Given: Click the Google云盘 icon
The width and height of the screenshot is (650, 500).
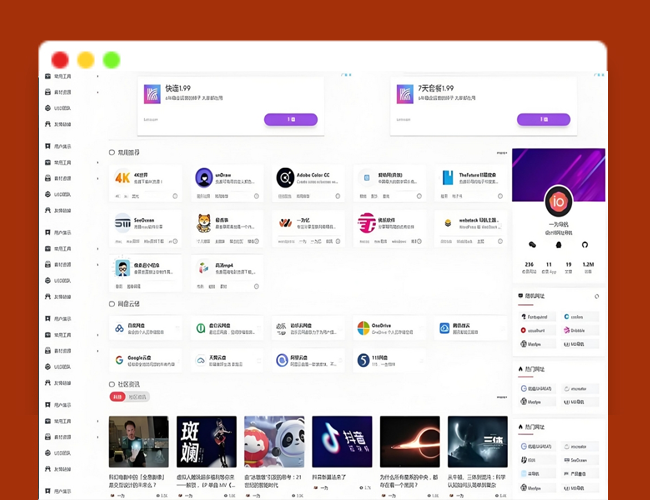Looking at the screenshot, I should (x=120, y=360).
